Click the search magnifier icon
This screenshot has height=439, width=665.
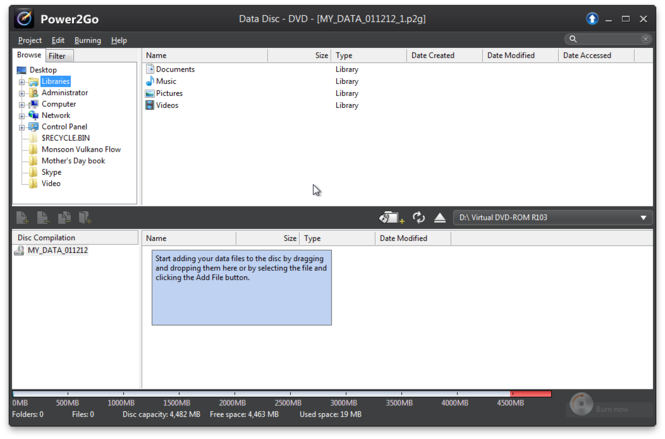click(573, 39)
